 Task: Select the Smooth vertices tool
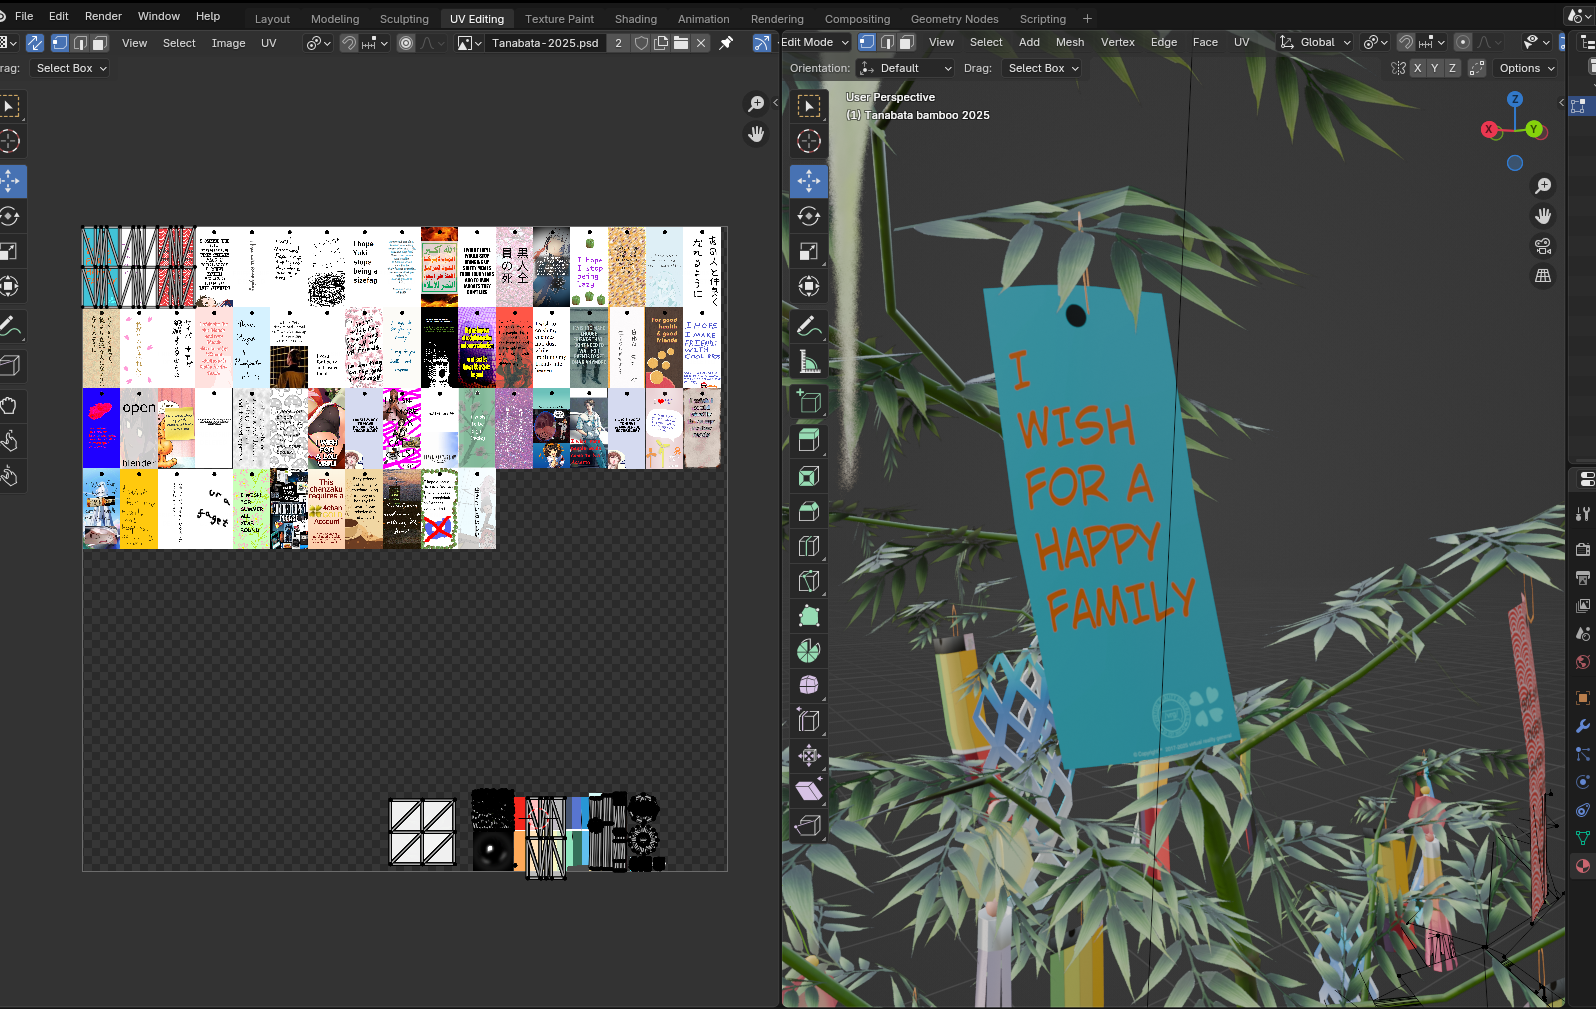point(809,685)
